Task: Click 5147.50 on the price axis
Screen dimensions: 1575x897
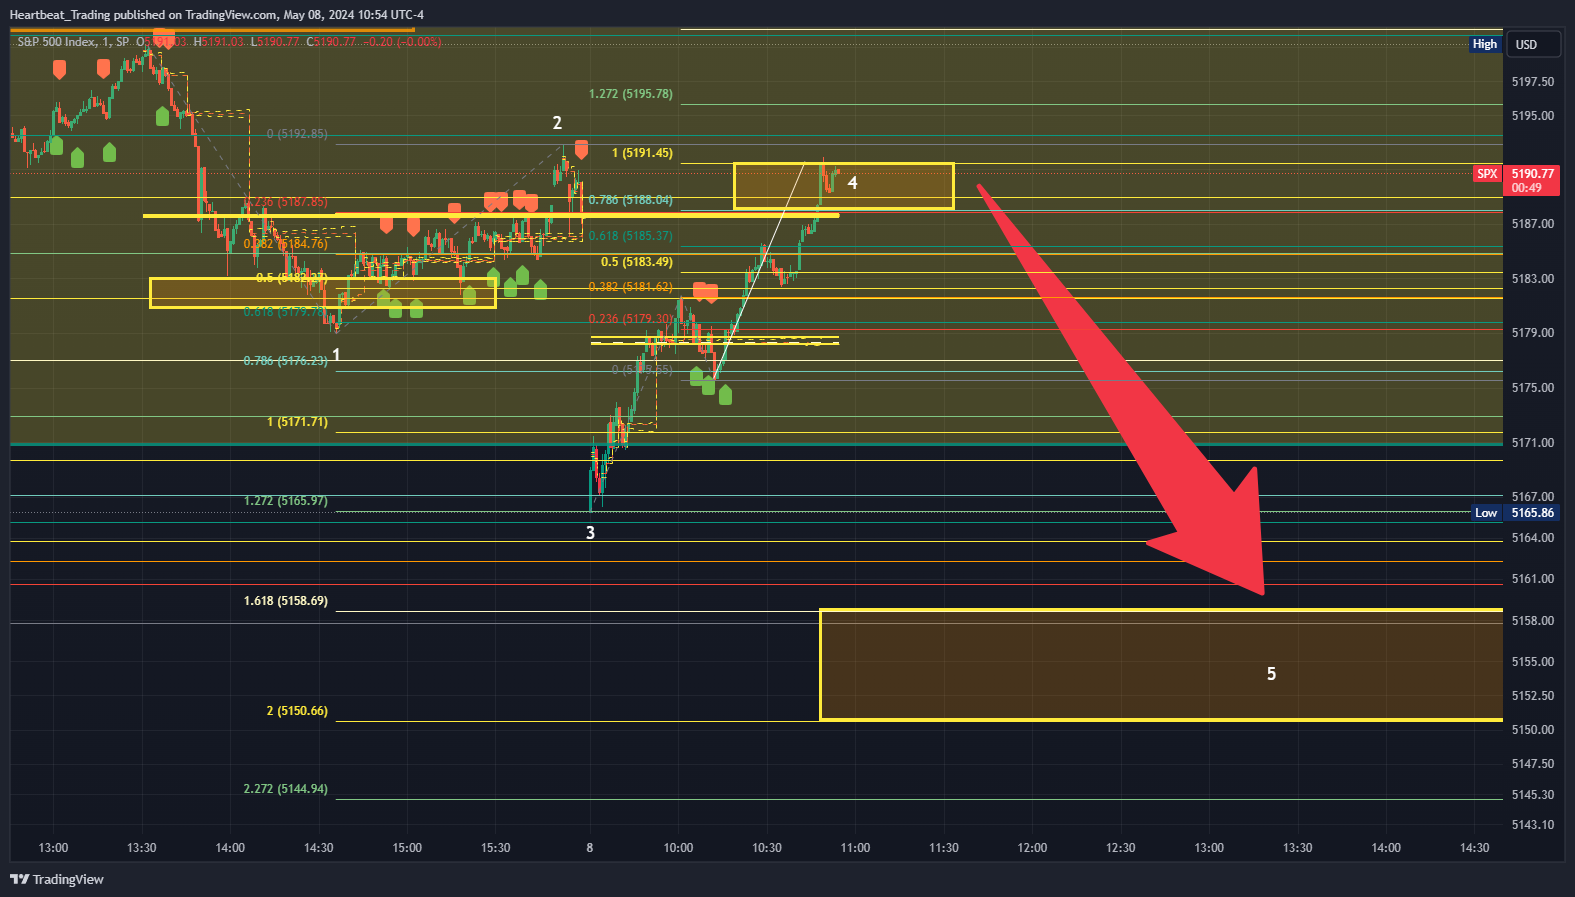Action: 1533,764
